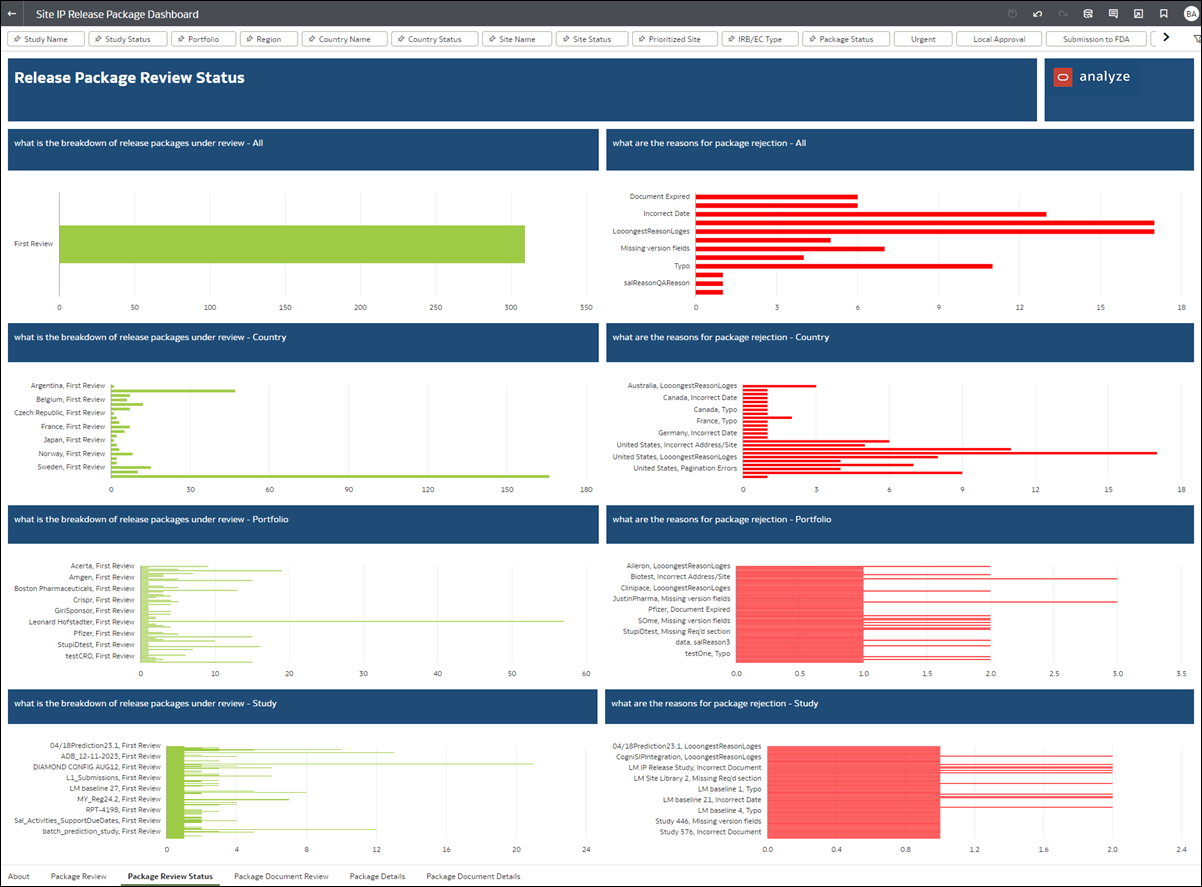Switch to the Package Document Review tab
The image size is (1202, 887).
pos(281,876)
